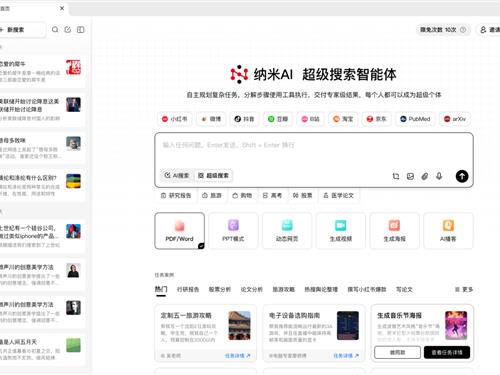Click 生成音乐节海报 card thumbnail
This screenshot has height=375, width=500.
pos(456,325)
